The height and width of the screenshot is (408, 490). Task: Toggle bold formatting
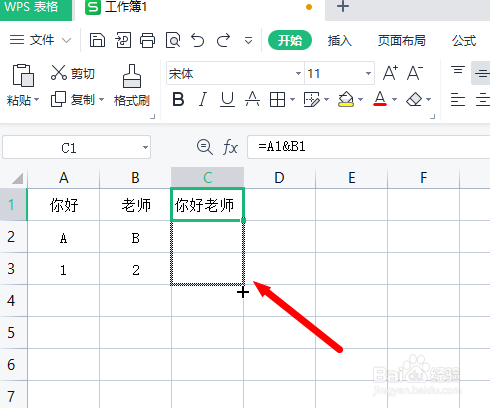178,99
